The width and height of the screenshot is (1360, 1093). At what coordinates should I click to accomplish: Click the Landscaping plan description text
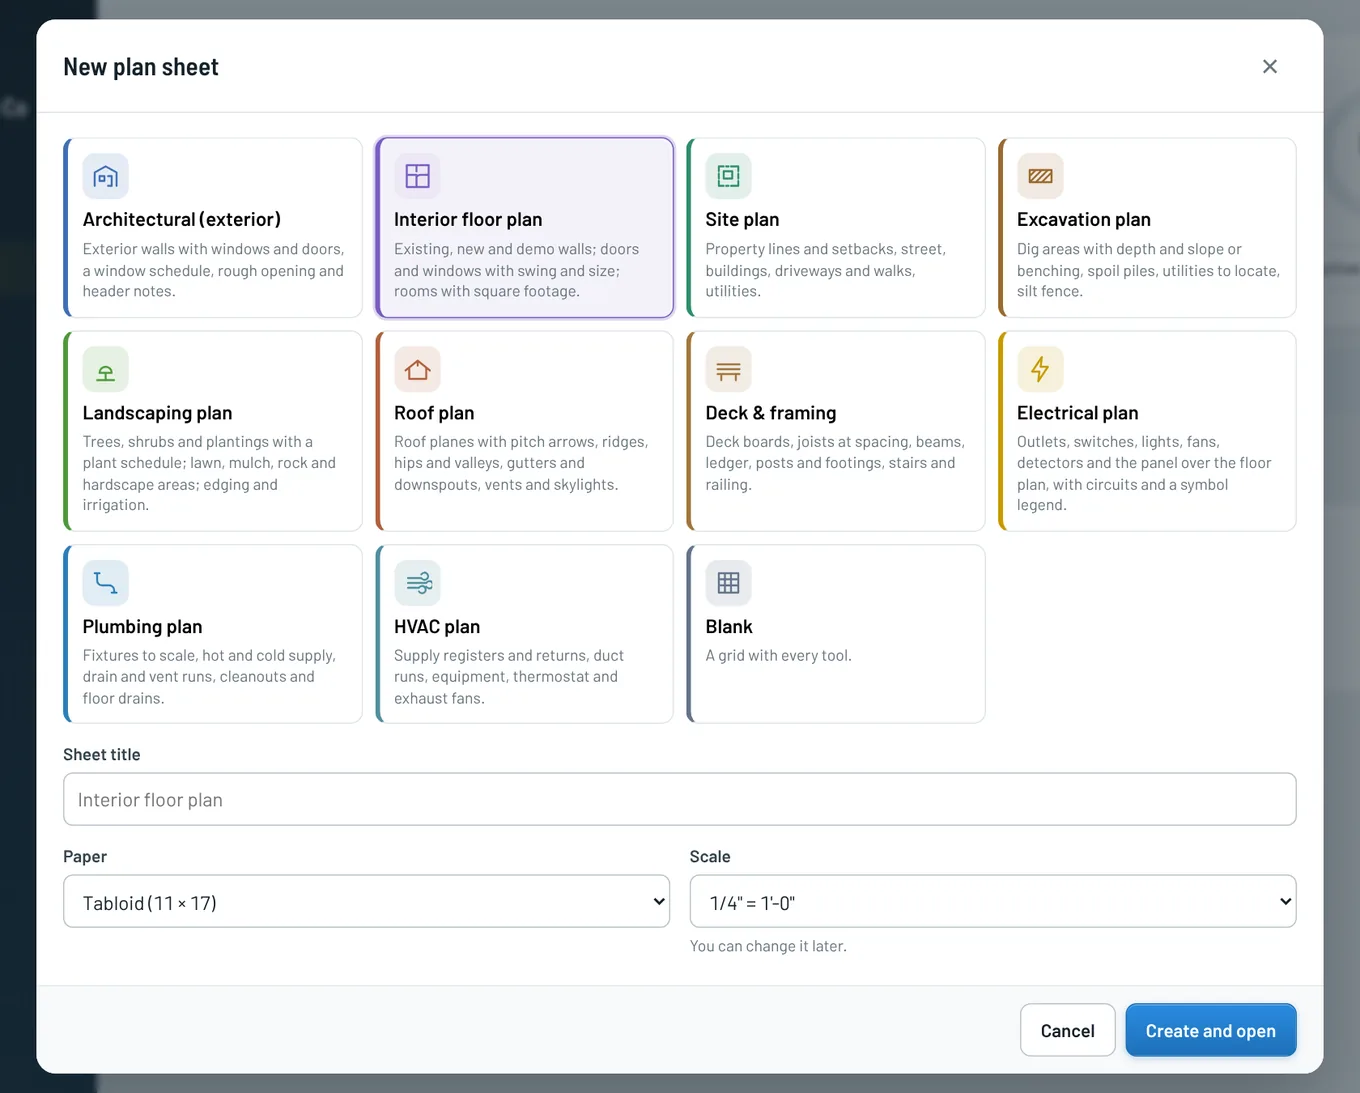pyautogui.click(x=210, y=474)
